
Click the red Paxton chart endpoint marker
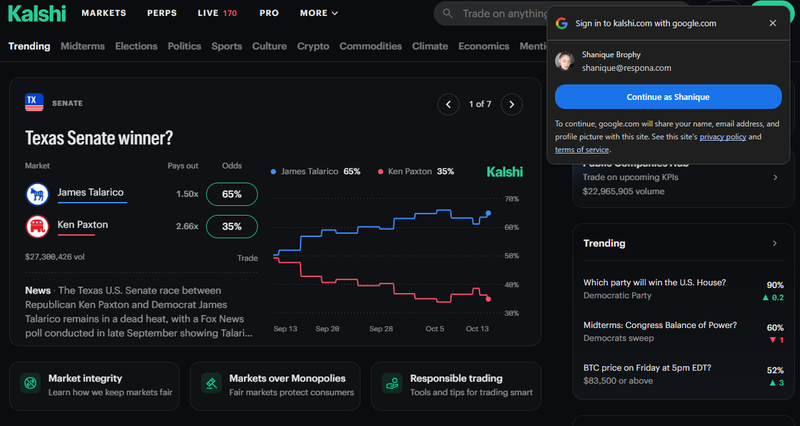point(488,299)
